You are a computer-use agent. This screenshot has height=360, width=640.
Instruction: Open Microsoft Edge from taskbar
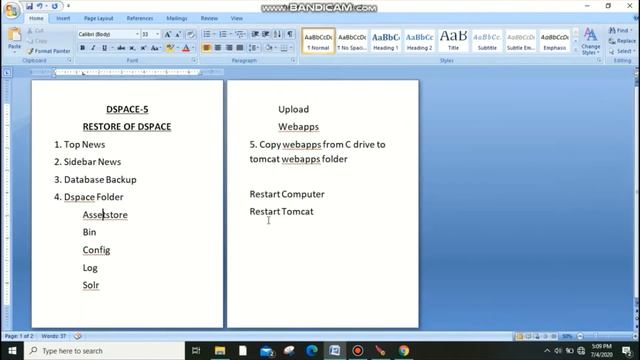[312, 351]
